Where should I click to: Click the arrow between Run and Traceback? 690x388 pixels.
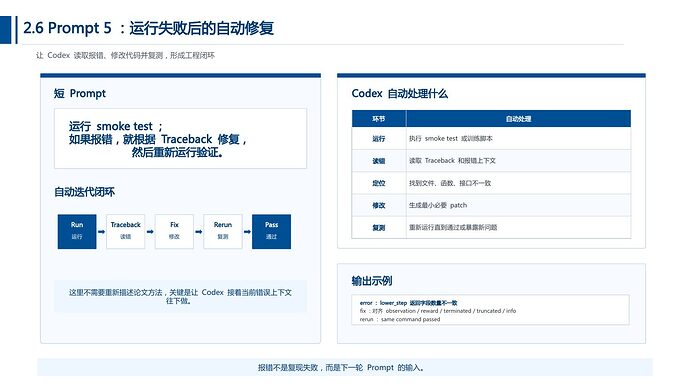101,232
